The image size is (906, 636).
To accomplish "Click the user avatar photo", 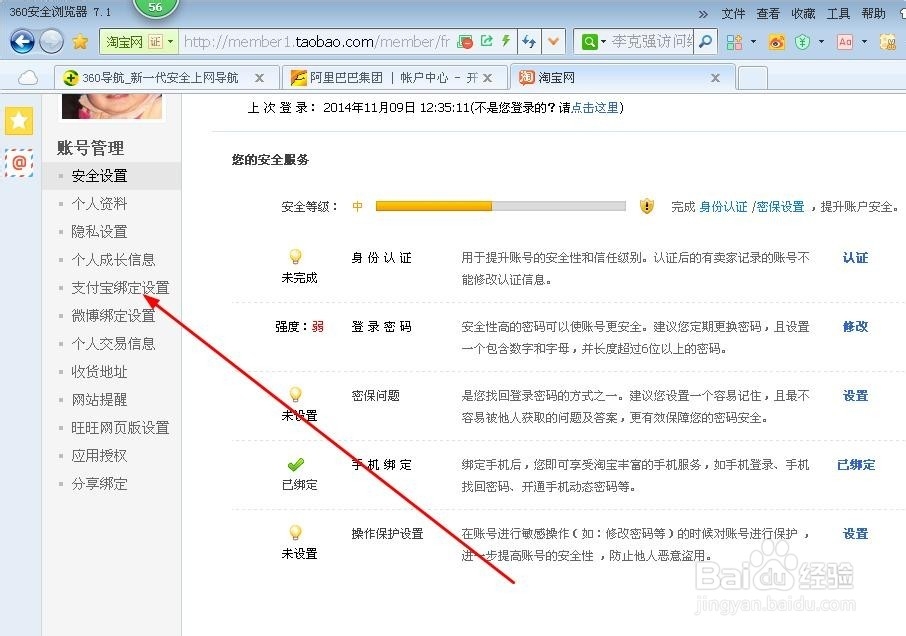I will [x=112, y=106].
